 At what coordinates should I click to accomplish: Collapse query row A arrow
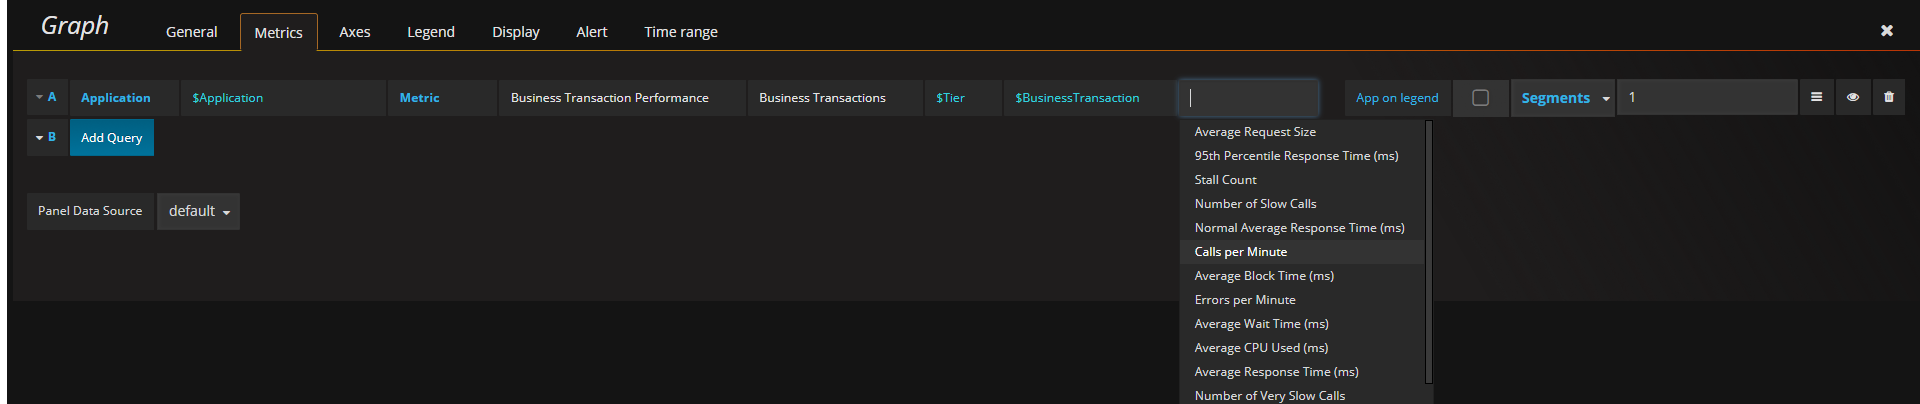click(x=39, y=97)
